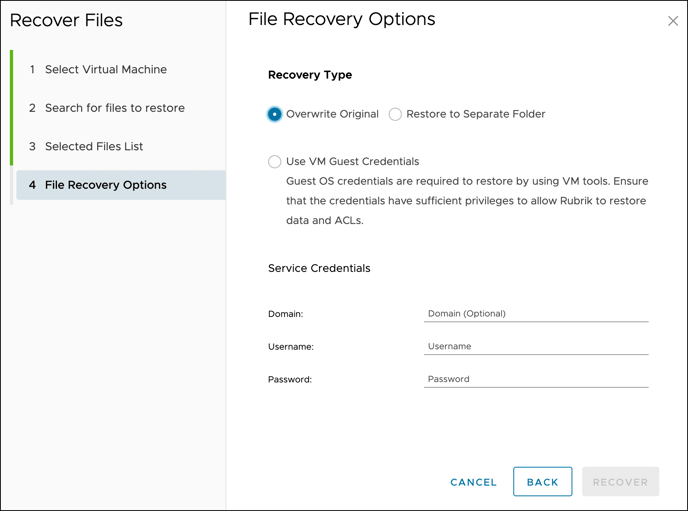Click the Recovery Type heading
This screenshot has width=688, height=511.
point(310,75)
